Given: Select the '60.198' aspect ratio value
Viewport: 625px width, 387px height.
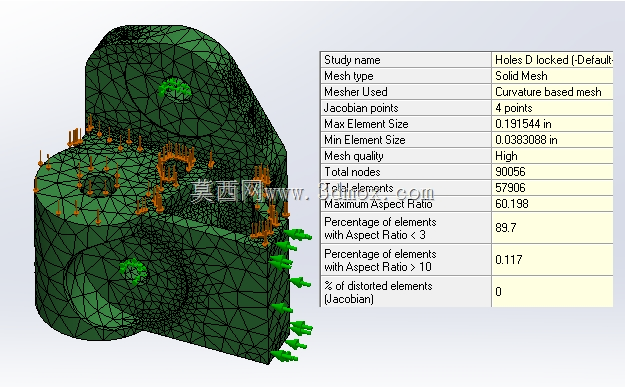Looking at the screenshot, I should point(552,204).
